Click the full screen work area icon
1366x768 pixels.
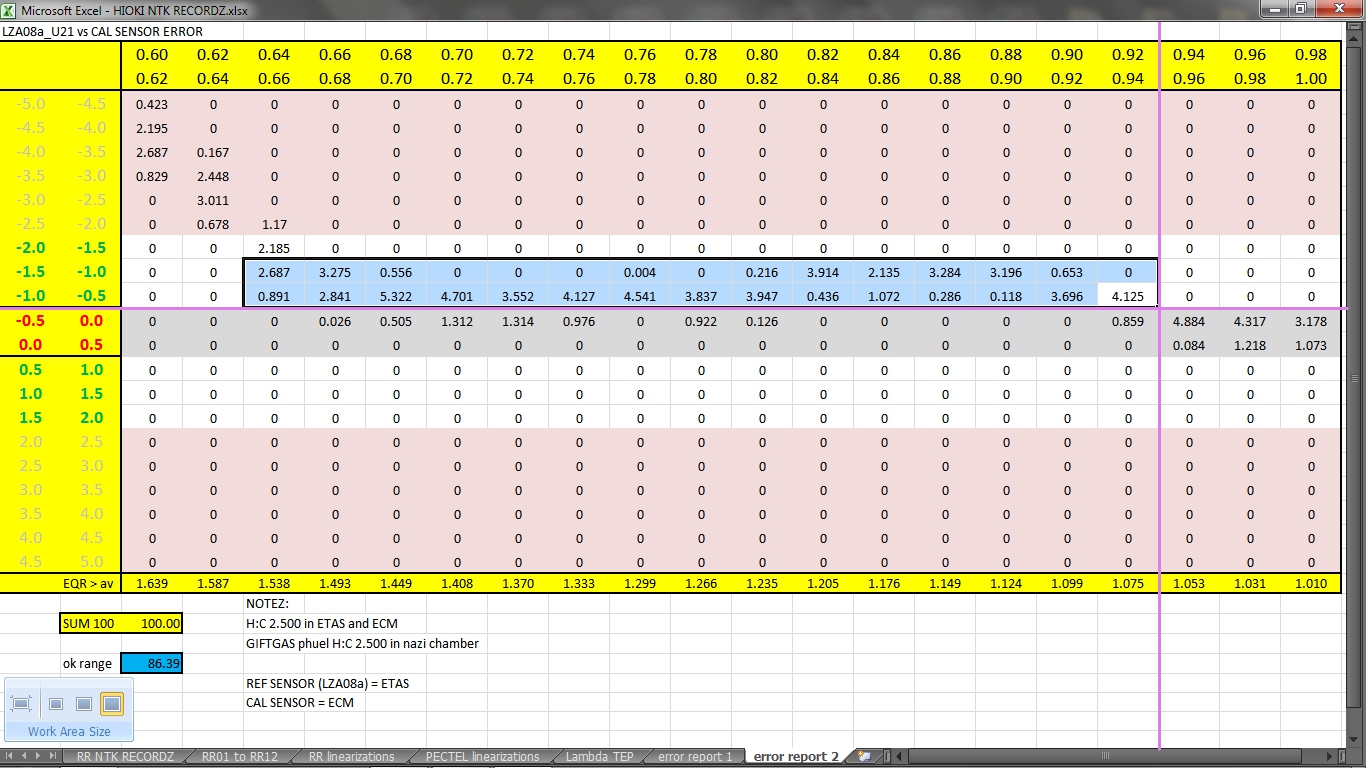tap(21, 704)
